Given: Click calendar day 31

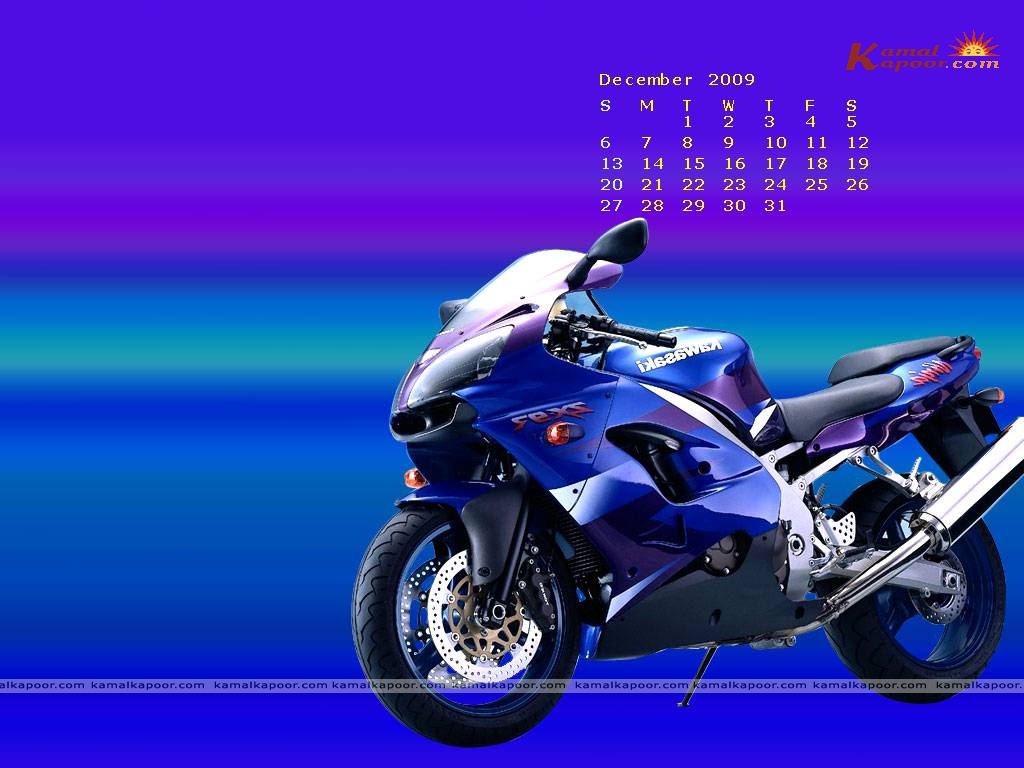Looking at the screenshot, I should click(776, 206).
